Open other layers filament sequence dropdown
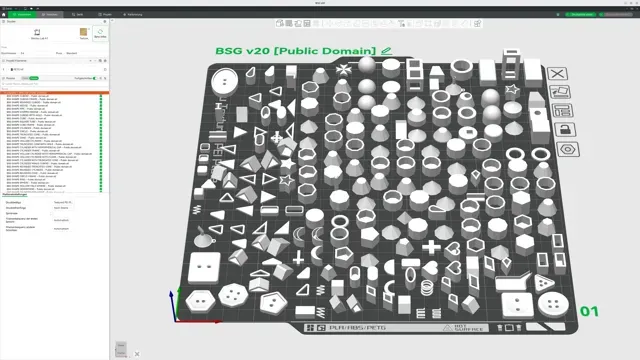Screen dimensions: 640x360 click(x=63, y=229)
